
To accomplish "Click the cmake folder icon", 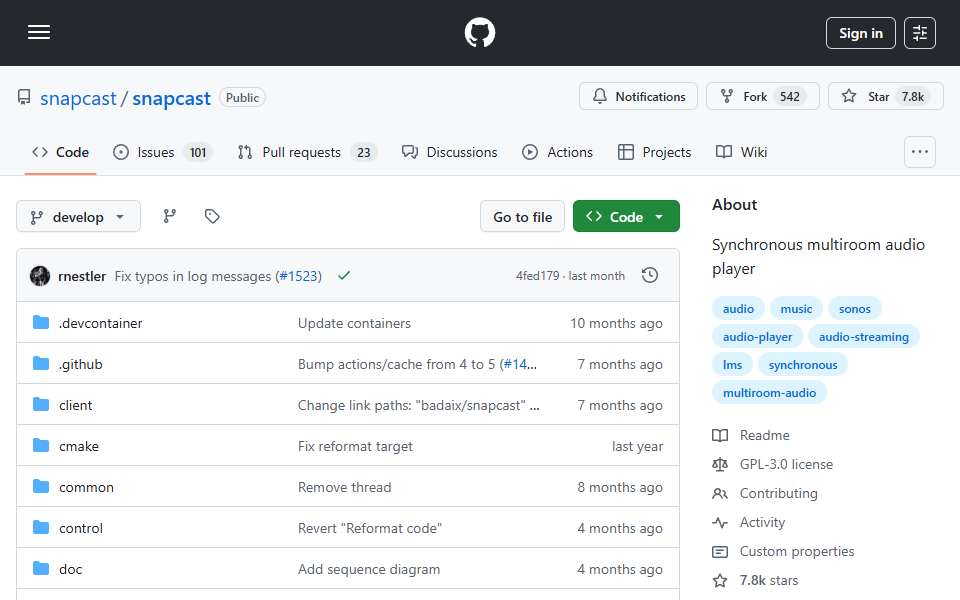I will click(40, 446).
